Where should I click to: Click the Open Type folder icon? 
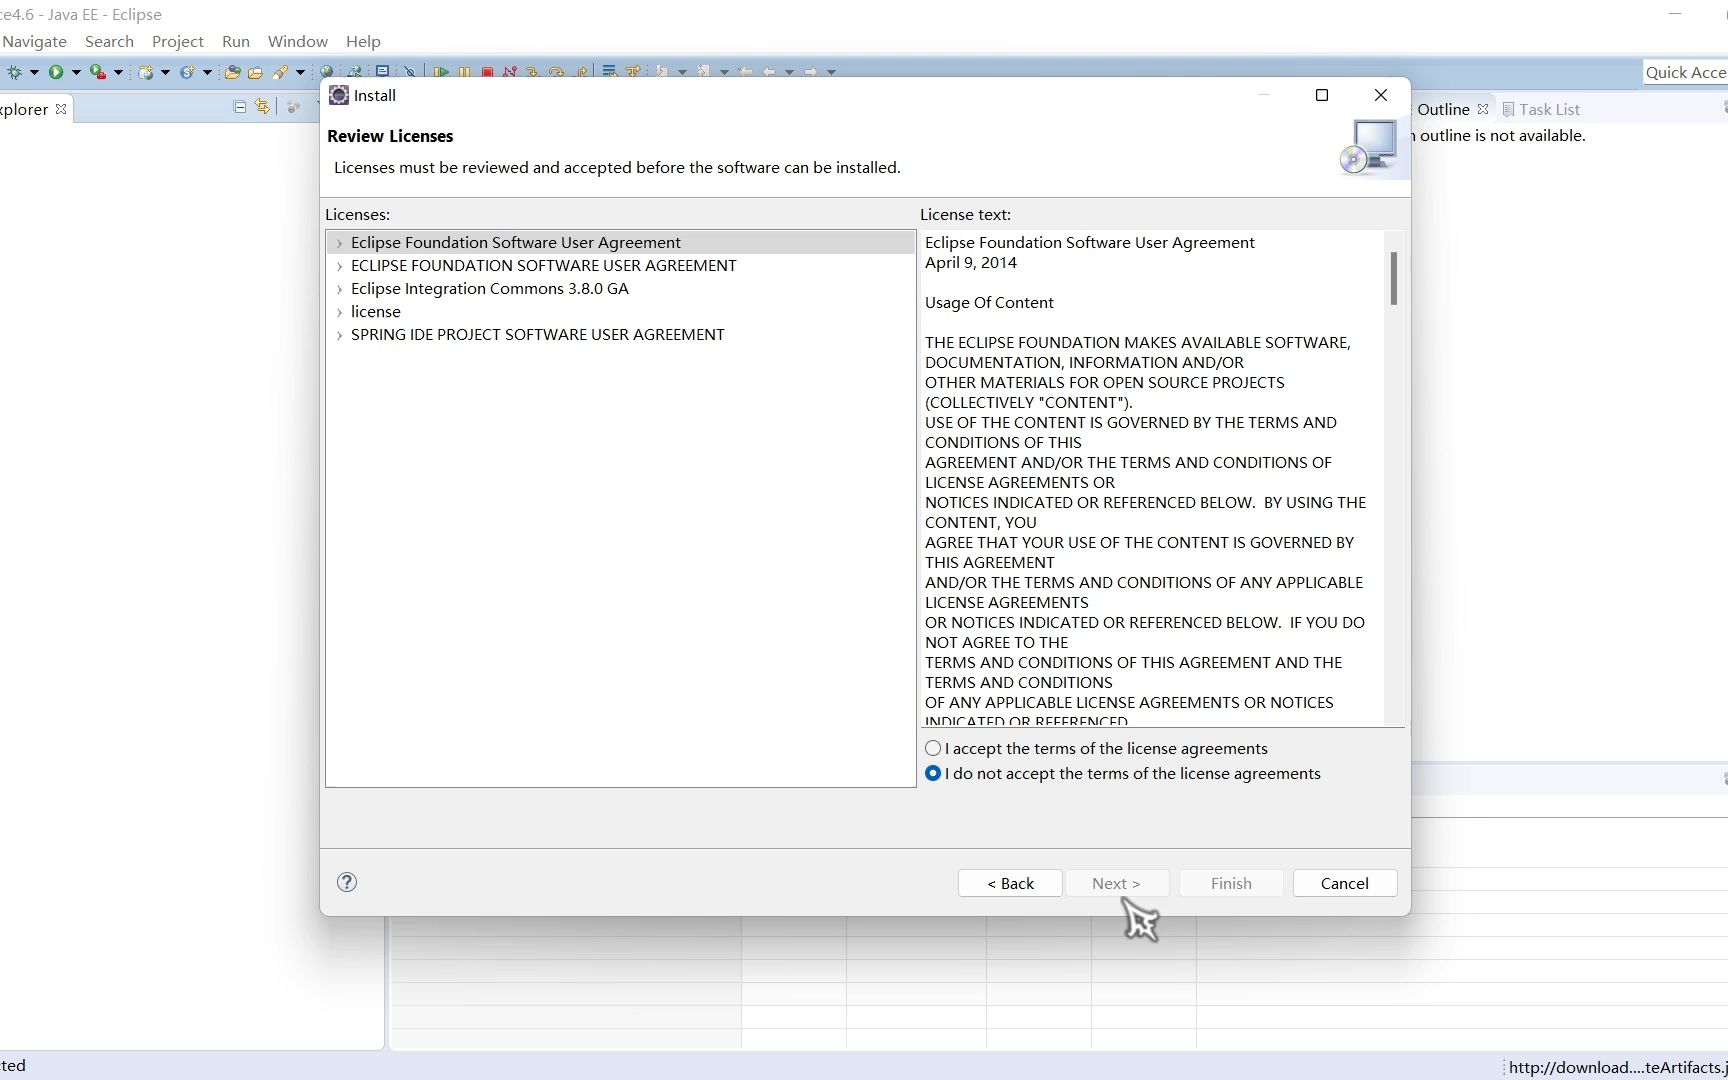coord(232,72)
